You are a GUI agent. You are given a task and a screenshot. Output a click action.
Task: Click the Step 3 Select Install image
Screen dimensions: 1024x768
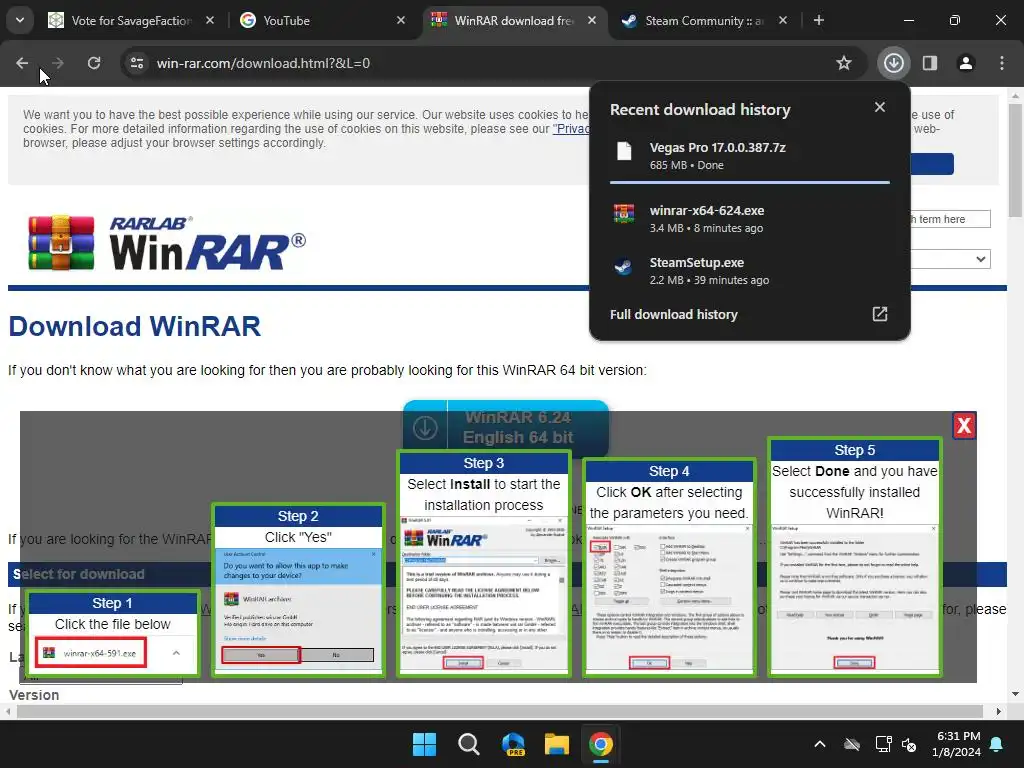[x=484, y=564]
